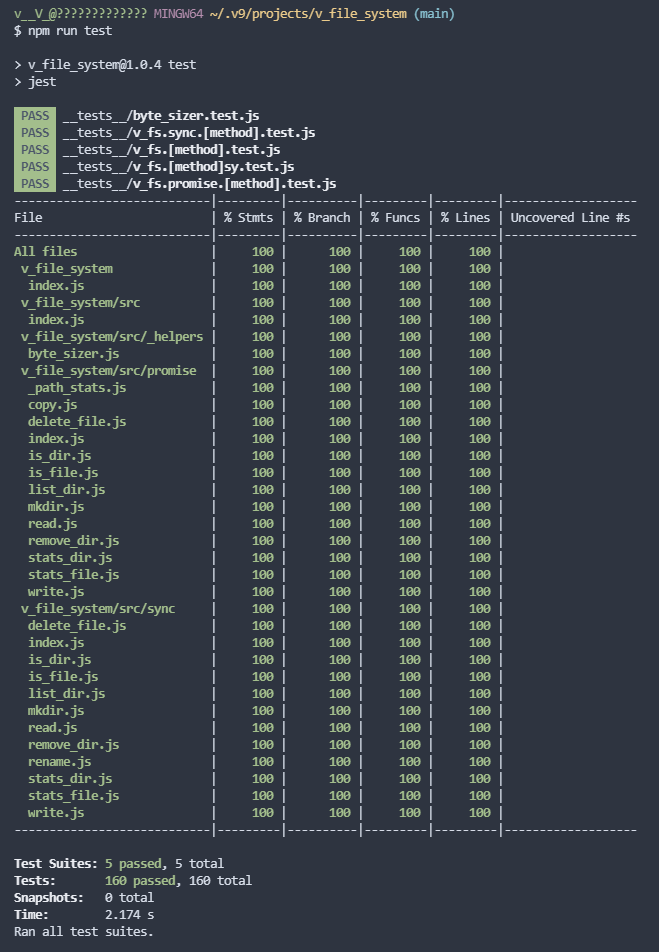Click the 'All files' row label
The image size is (659, 952).
(x=46, y=251)
